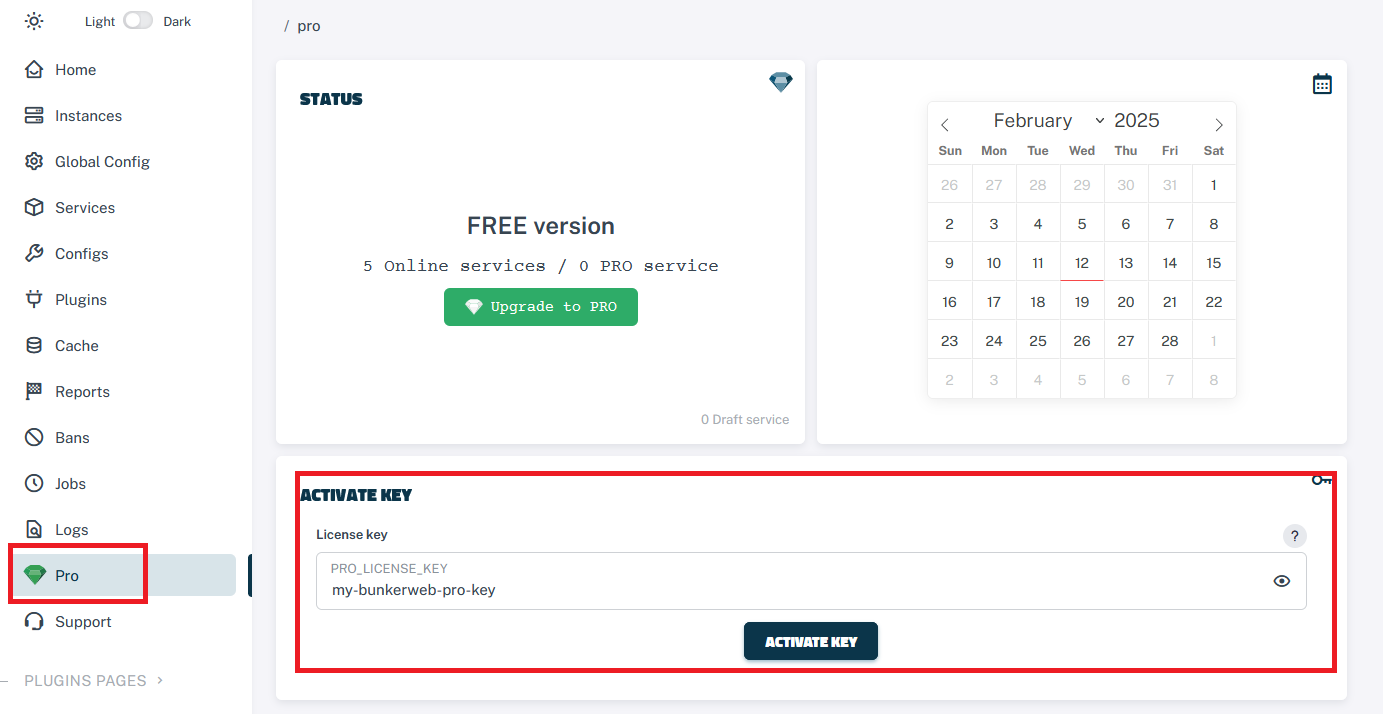Screen dimensions: 1383x714
Task: Select February 12 in the calendar
Action: coord(1082,263)
